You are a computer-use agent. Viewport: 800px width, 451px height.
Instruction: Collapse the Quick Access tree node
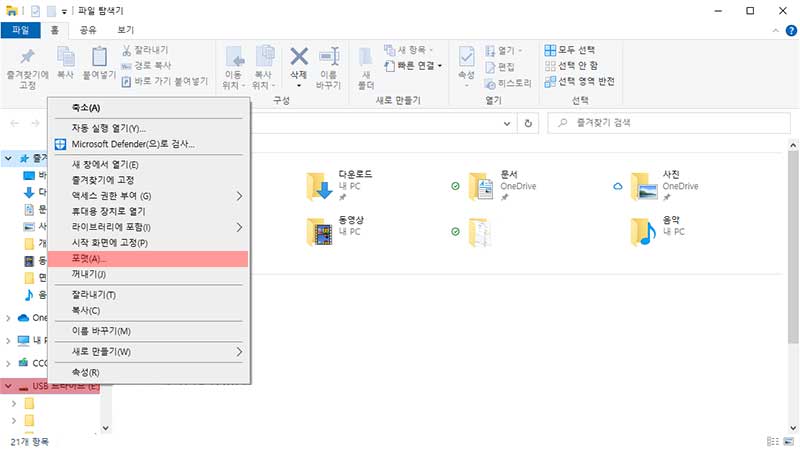coord(8,159)
